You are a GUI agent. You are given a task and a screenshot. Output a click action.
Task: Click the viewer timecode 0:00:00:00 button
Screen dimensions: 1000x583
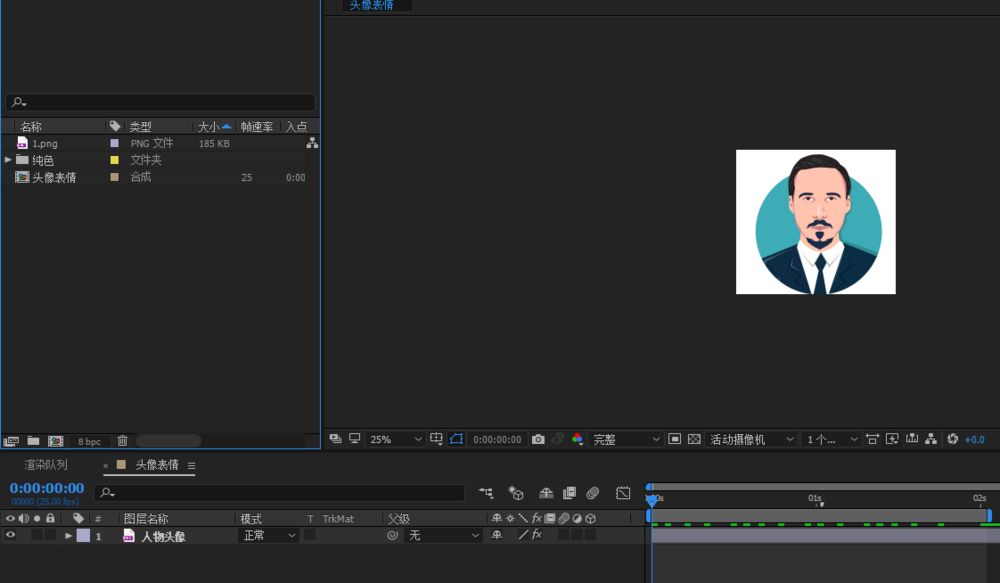point(497,439)
